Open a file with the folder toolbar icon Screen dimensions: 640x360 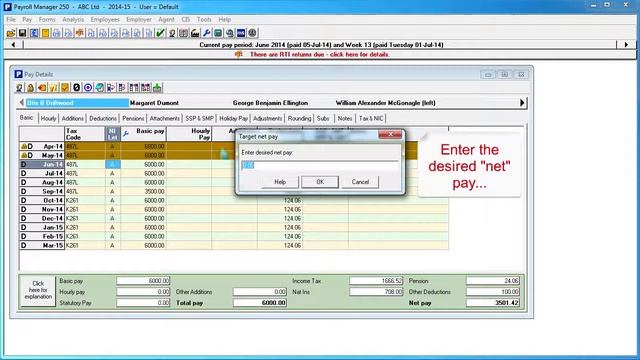pos(11,33)
